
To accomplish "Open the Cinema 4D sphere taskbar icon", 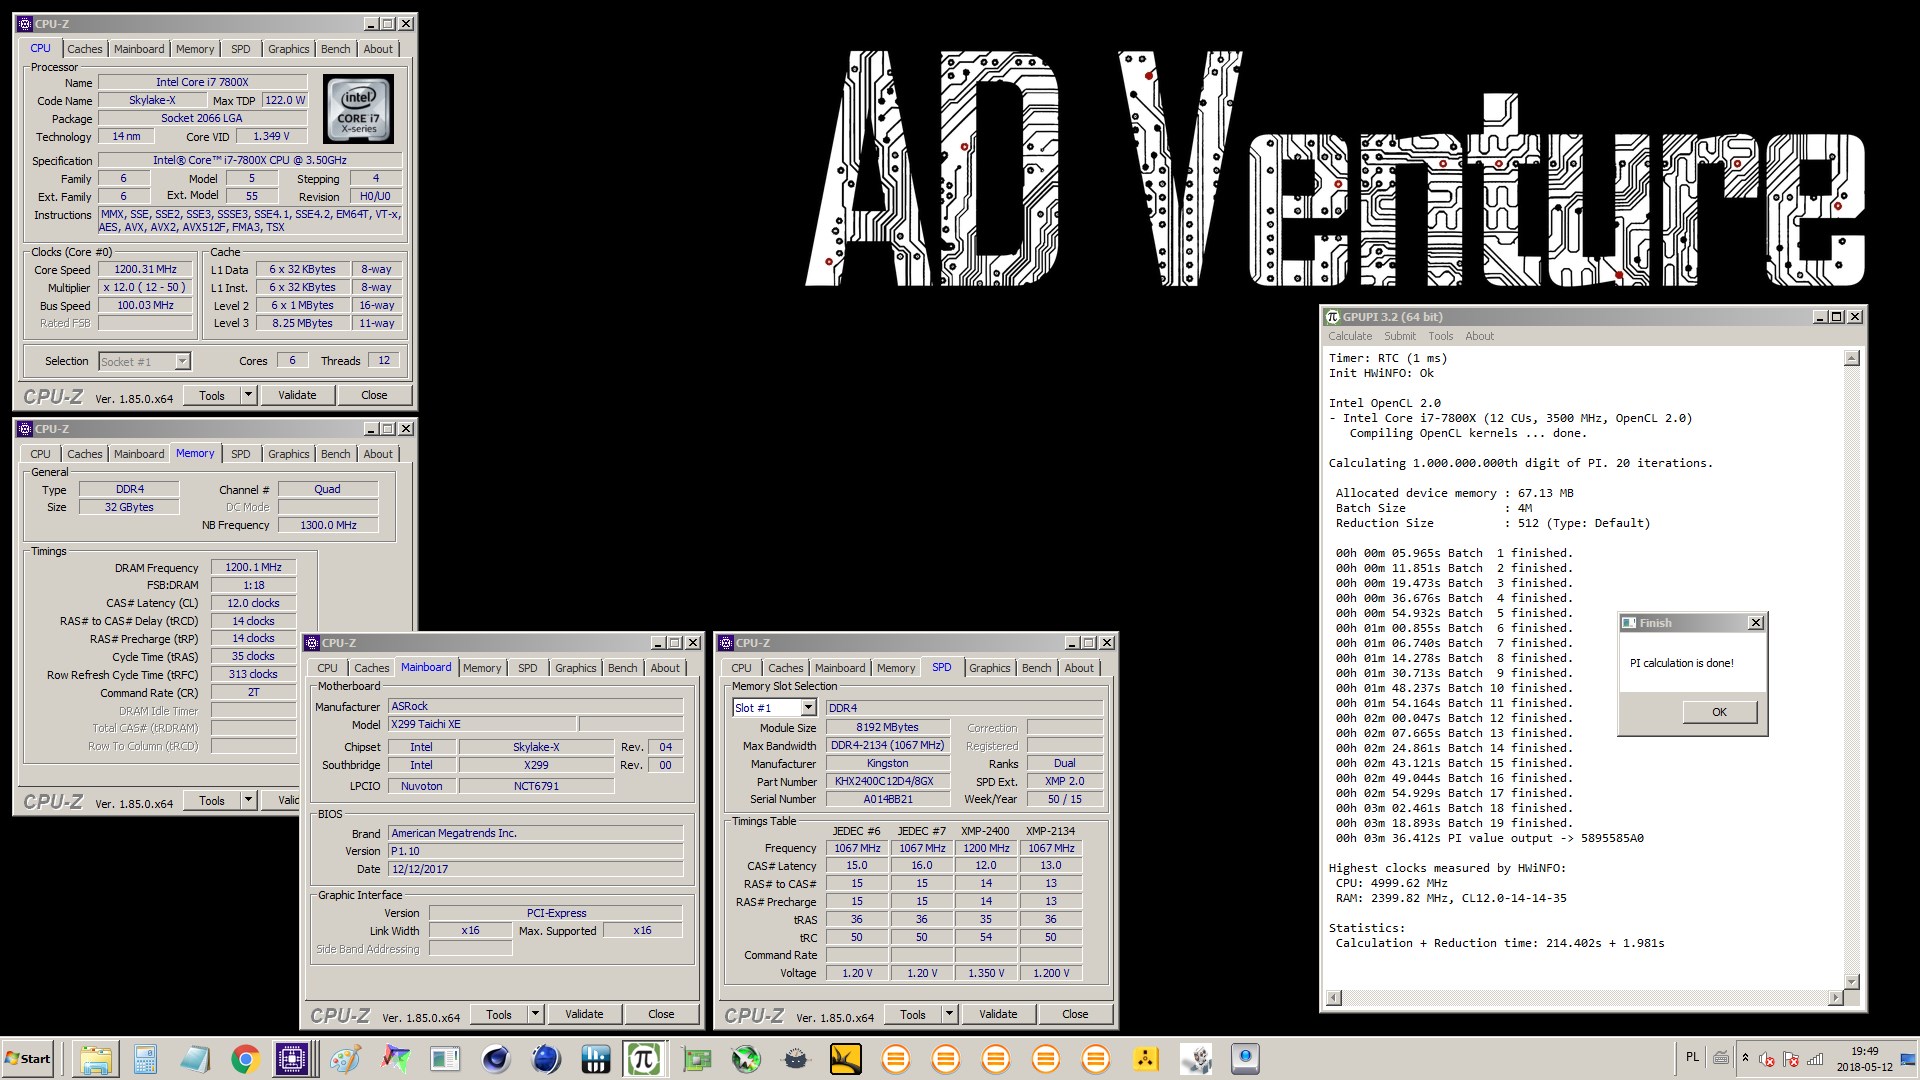I will (495, 1059).
